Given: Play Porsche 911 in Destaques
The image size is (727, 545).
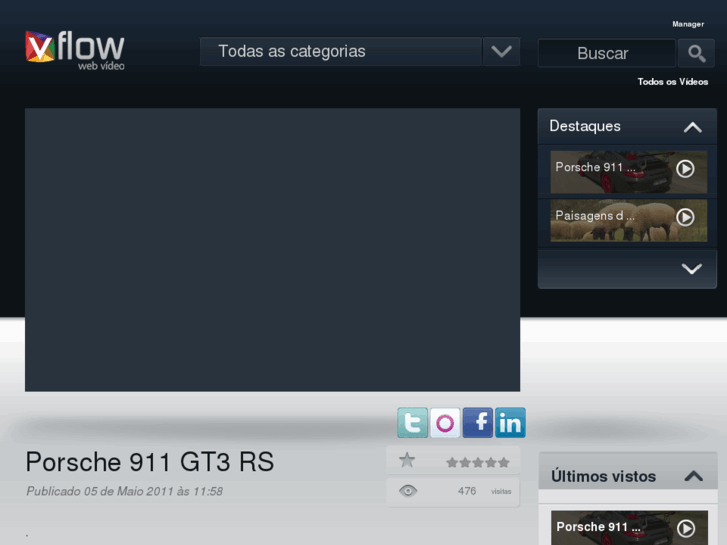Looking at the screenshot, I should pos(685,169).
